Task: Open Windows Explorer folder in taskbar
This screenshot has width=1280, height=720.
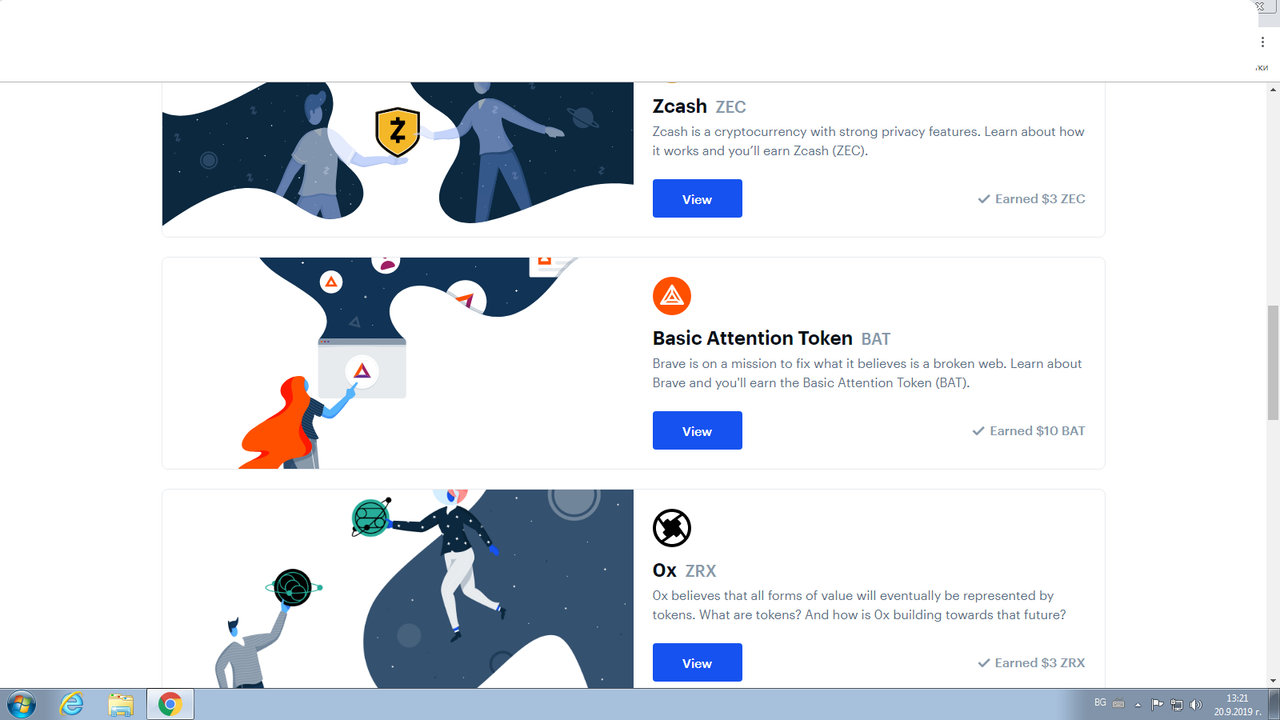Action: tap(120, 704)
